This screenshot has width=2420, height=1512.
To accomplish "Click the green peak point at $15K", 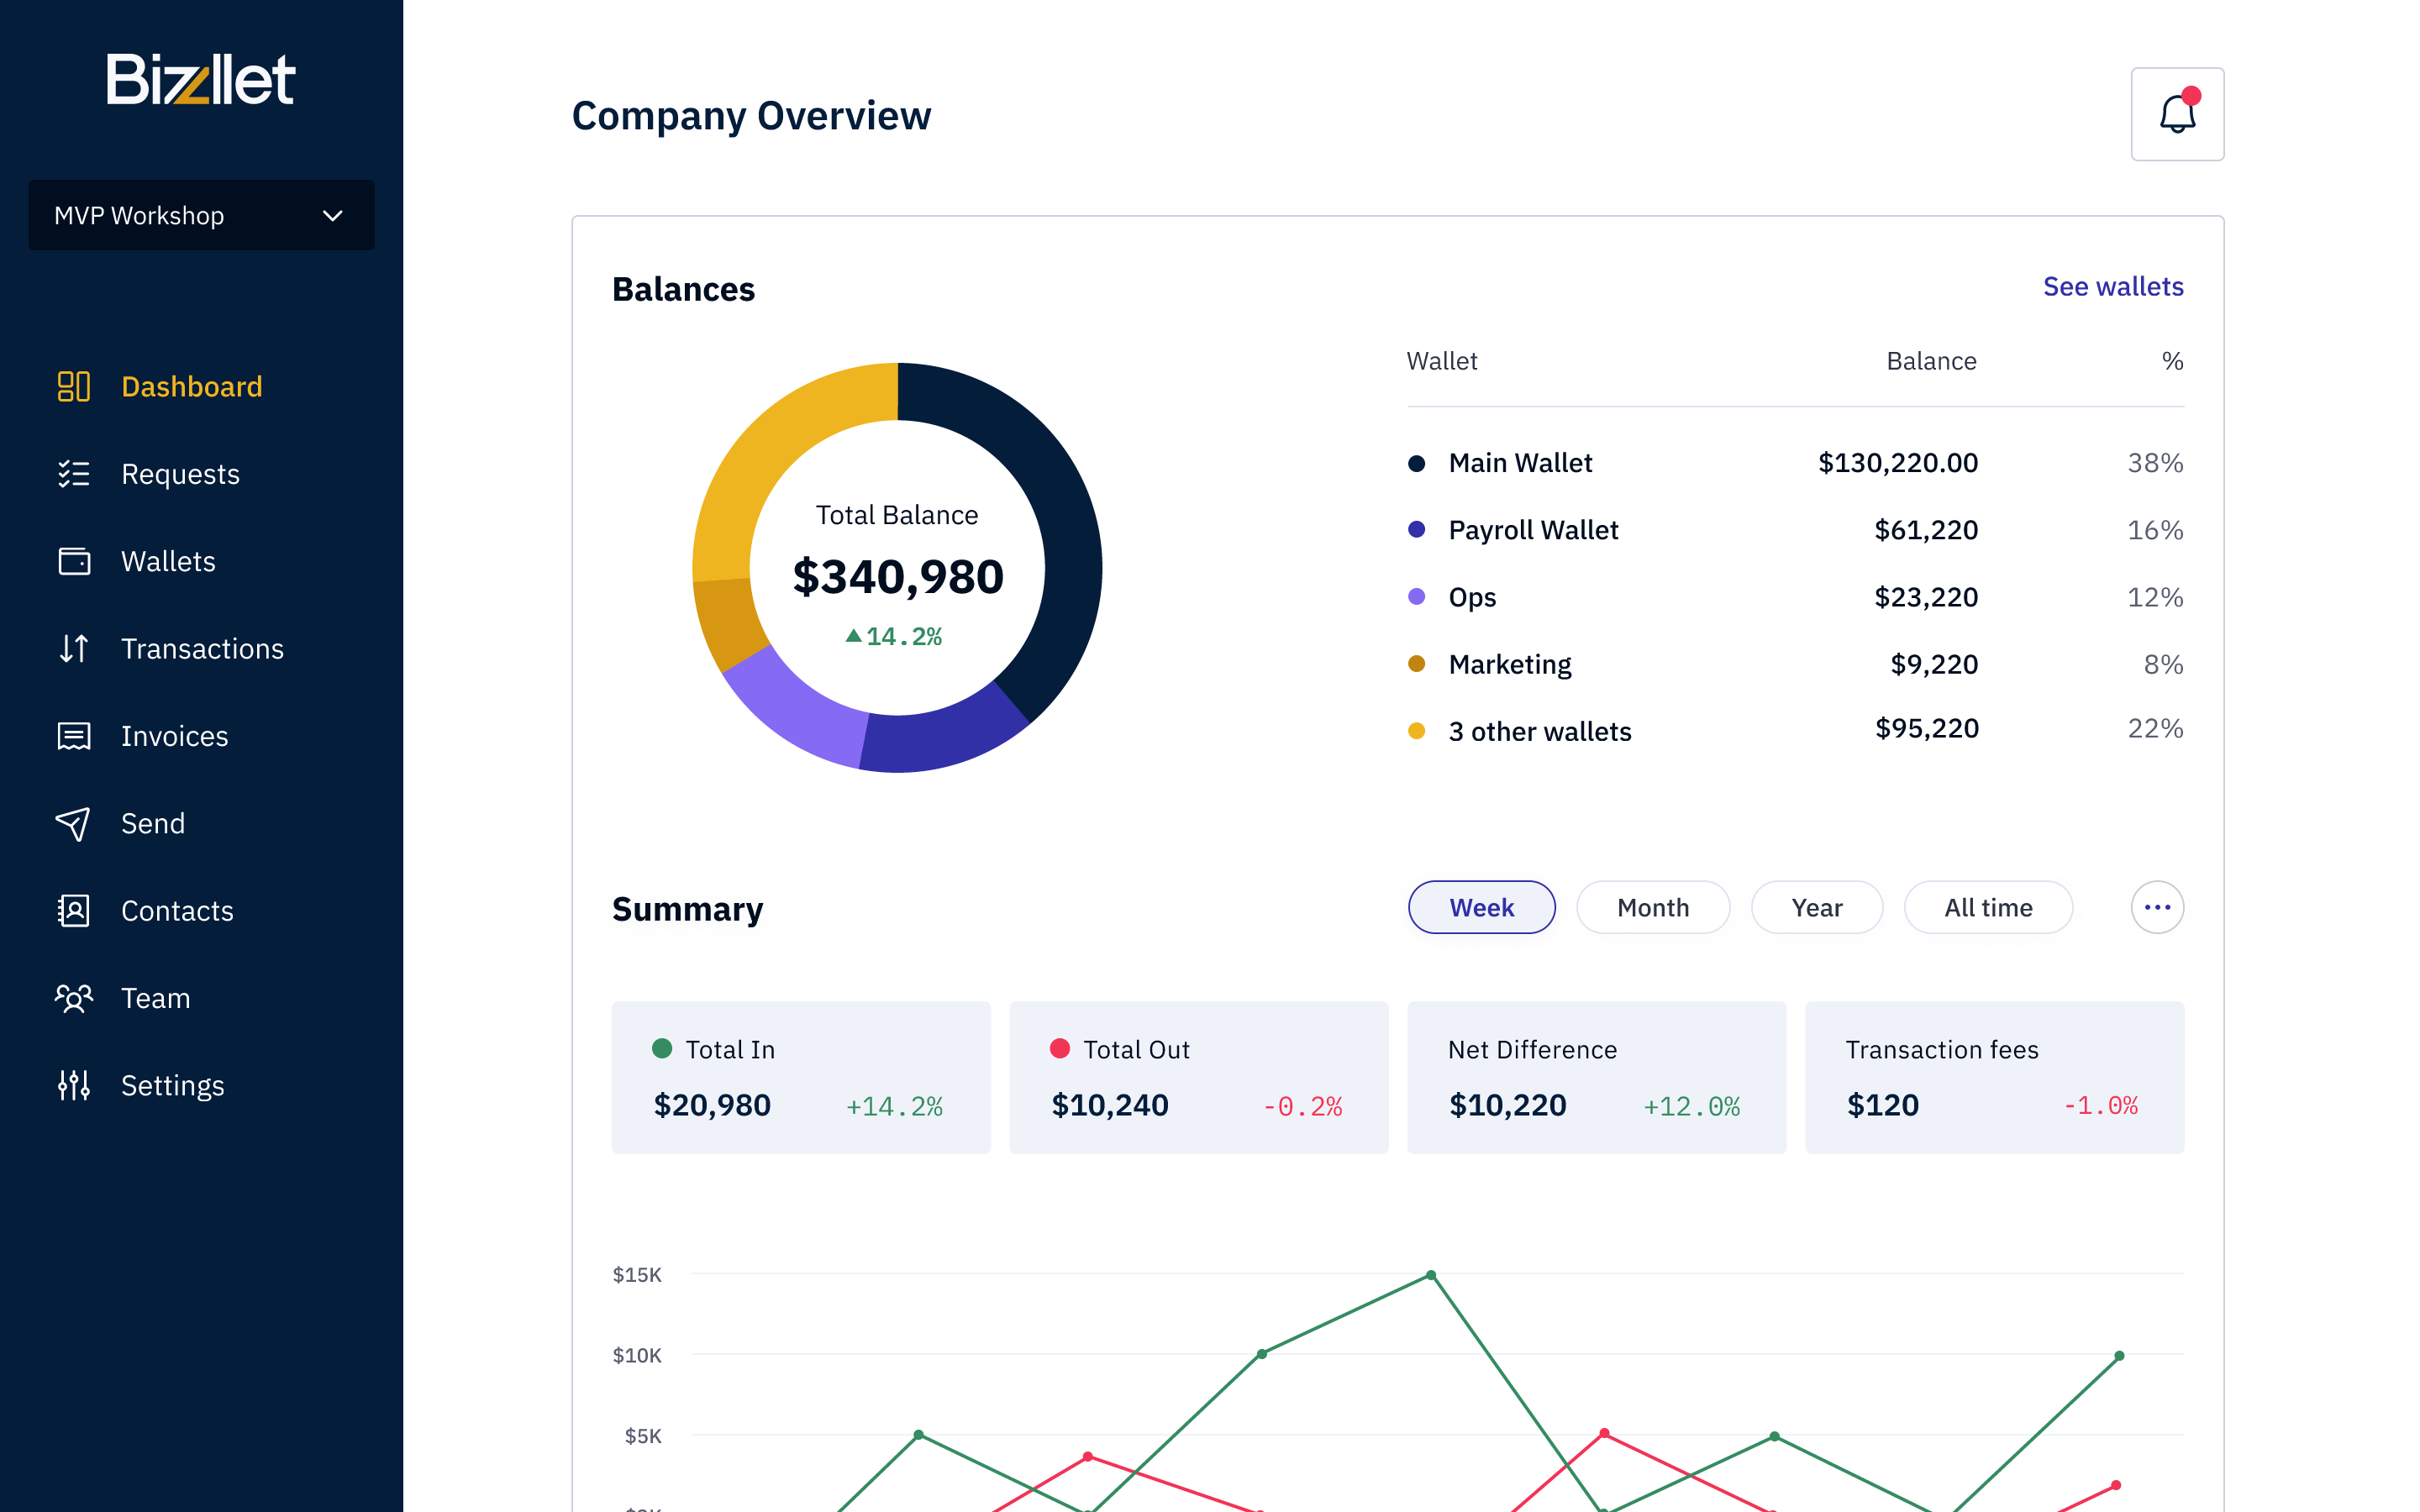I will [1431, 1274].
